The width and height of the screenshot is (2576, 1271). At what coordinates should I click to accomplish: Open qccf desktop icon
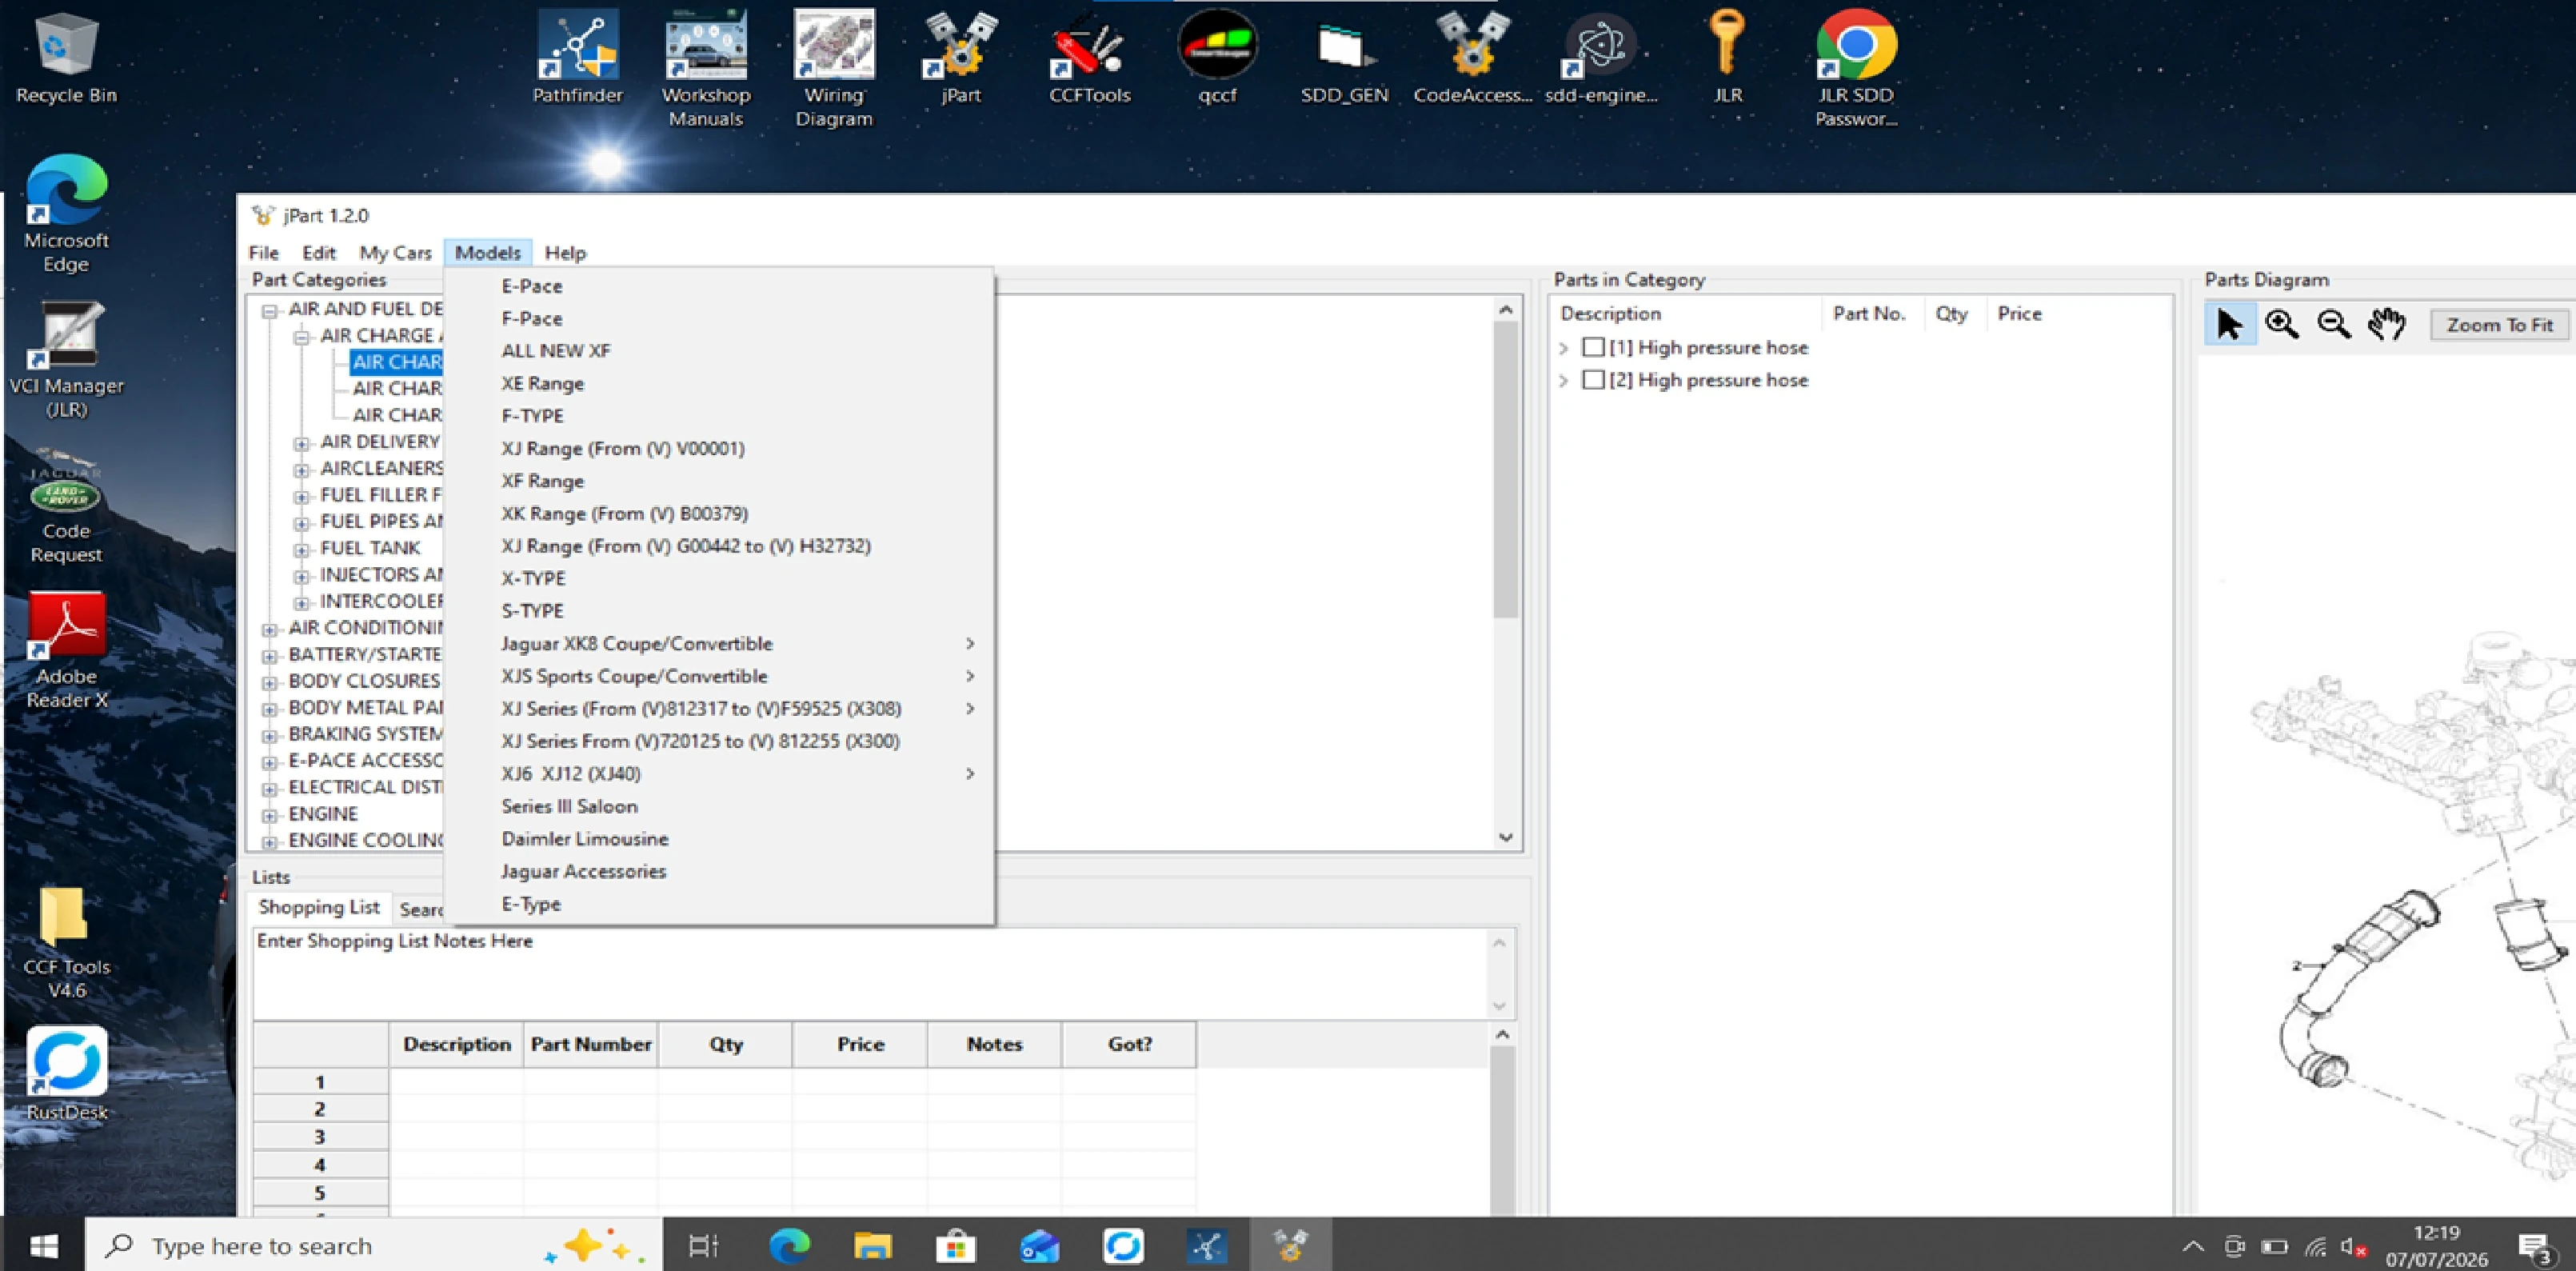1217,58
